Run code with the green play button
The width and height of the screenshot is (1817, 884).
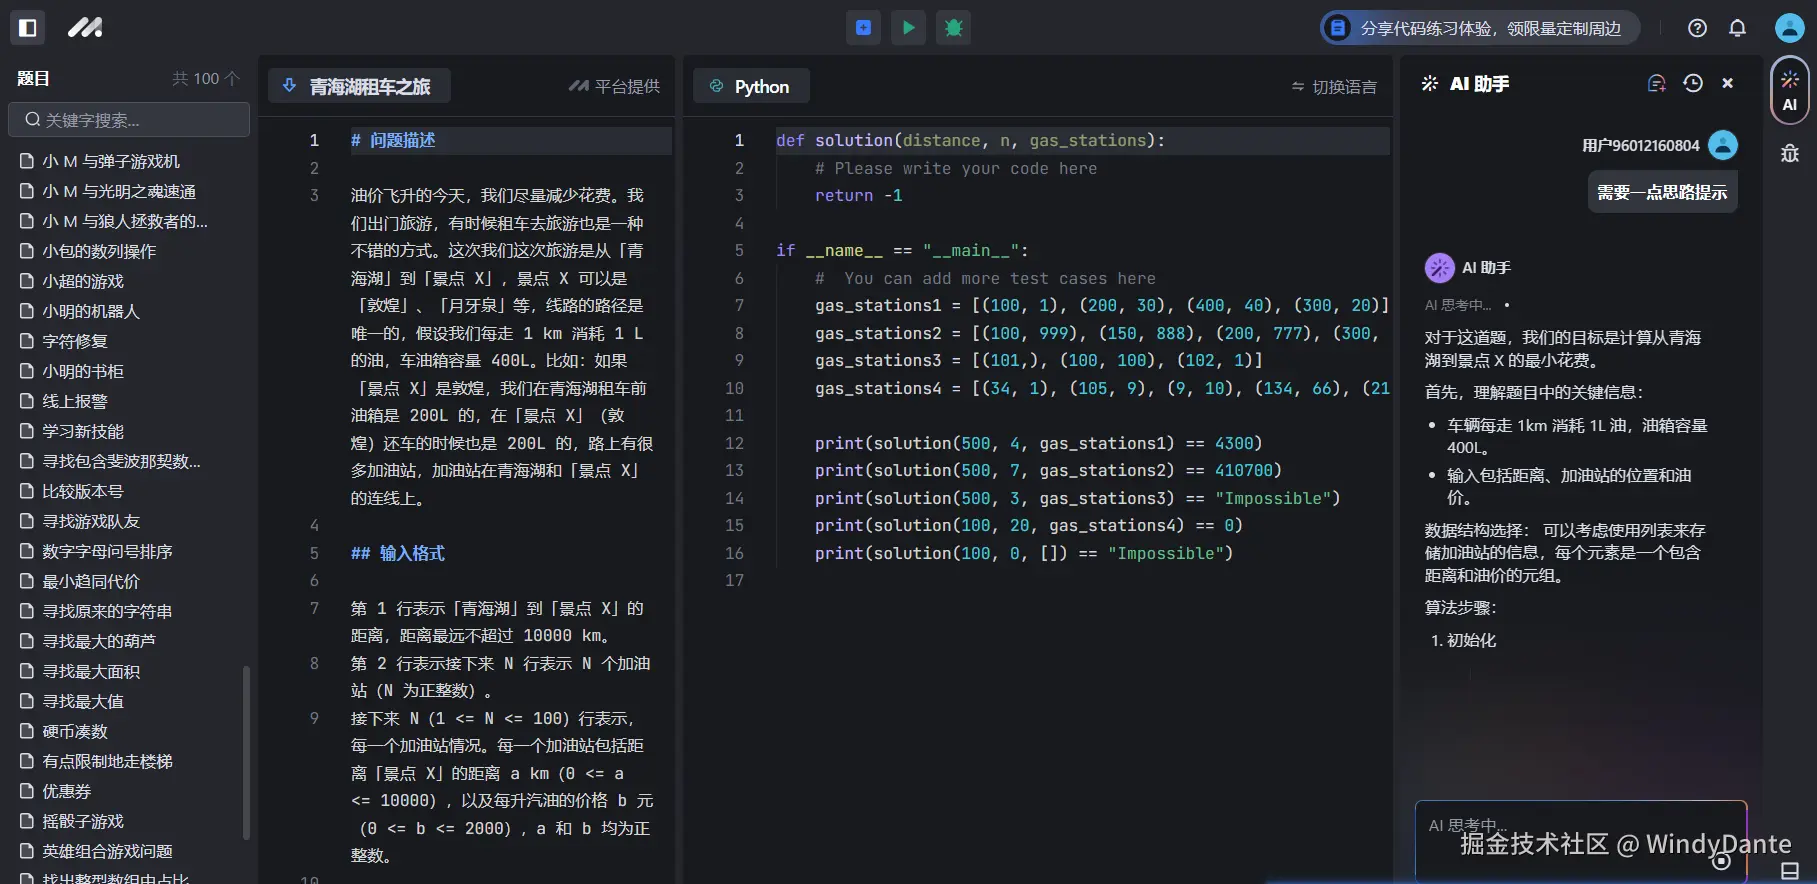point(908,27)
